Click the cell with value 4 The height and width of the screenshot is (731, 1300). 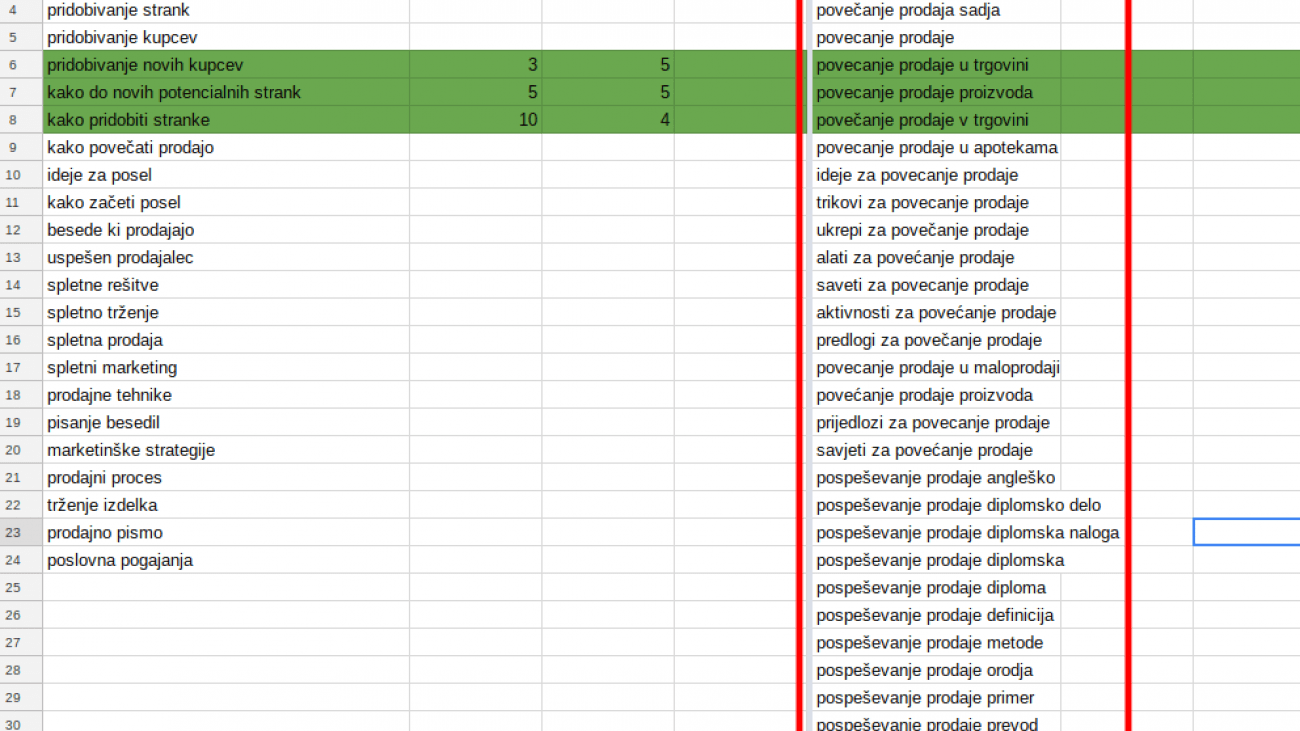coord(608,120)
